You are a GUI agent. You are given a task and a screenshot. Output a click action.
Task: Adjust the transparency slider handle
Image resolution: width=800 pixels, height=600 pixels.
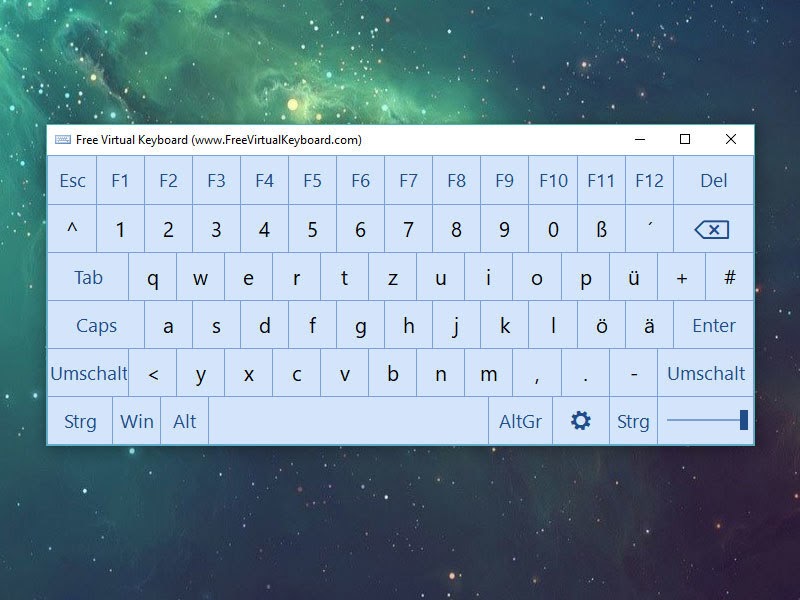(744, 420)
